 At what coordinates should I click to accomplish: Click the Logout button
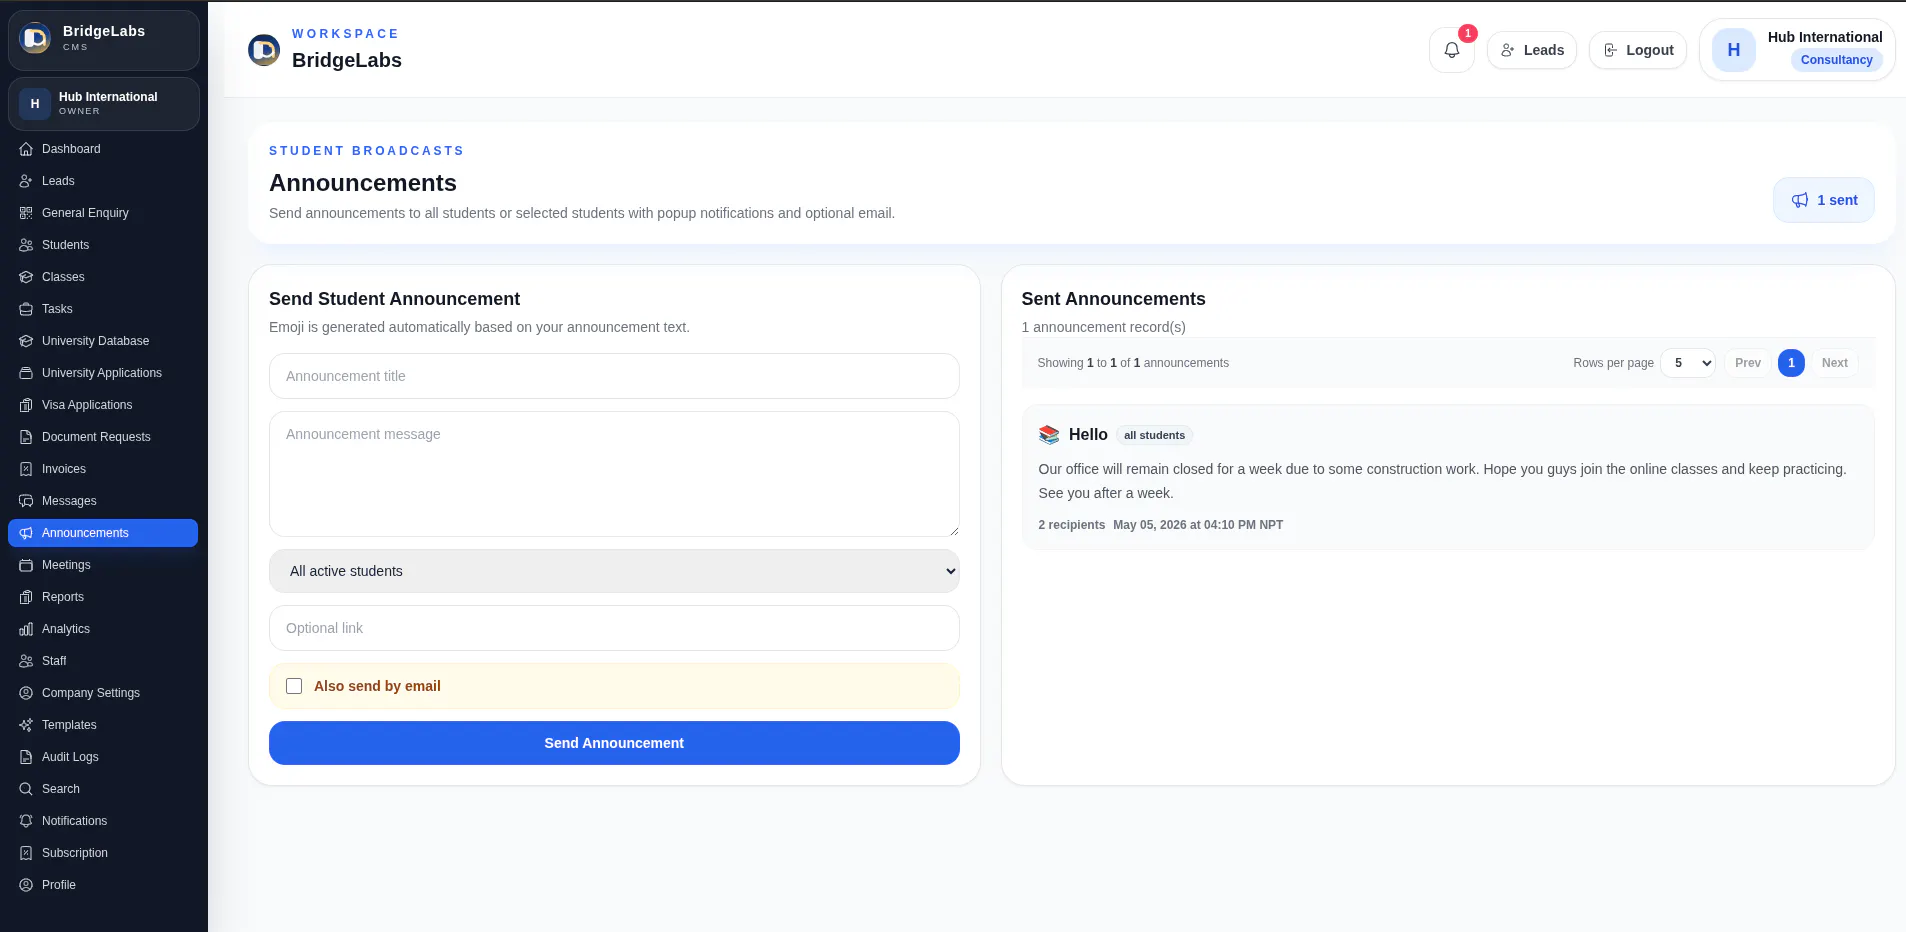(1638, 50)
